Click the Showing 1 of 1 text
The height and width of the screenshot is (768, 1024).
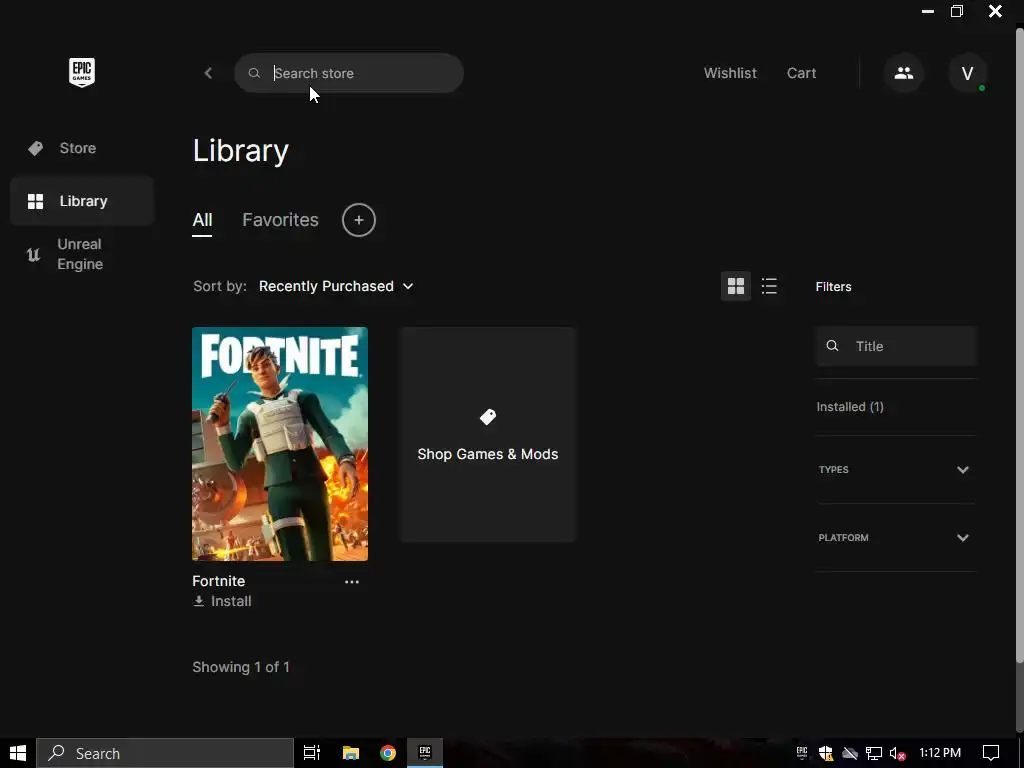pyautogui.click(x=241, y=667)
